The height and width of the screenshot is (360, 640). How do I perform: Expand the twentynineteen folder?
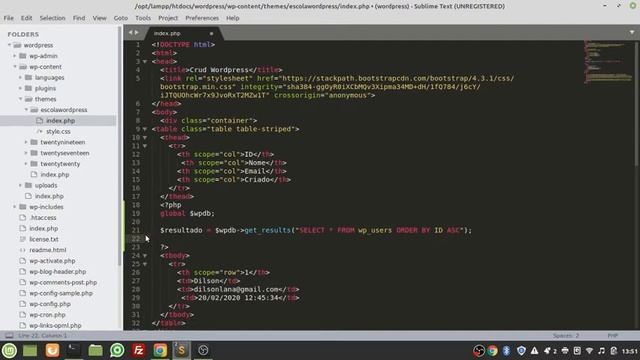(26, 142)
